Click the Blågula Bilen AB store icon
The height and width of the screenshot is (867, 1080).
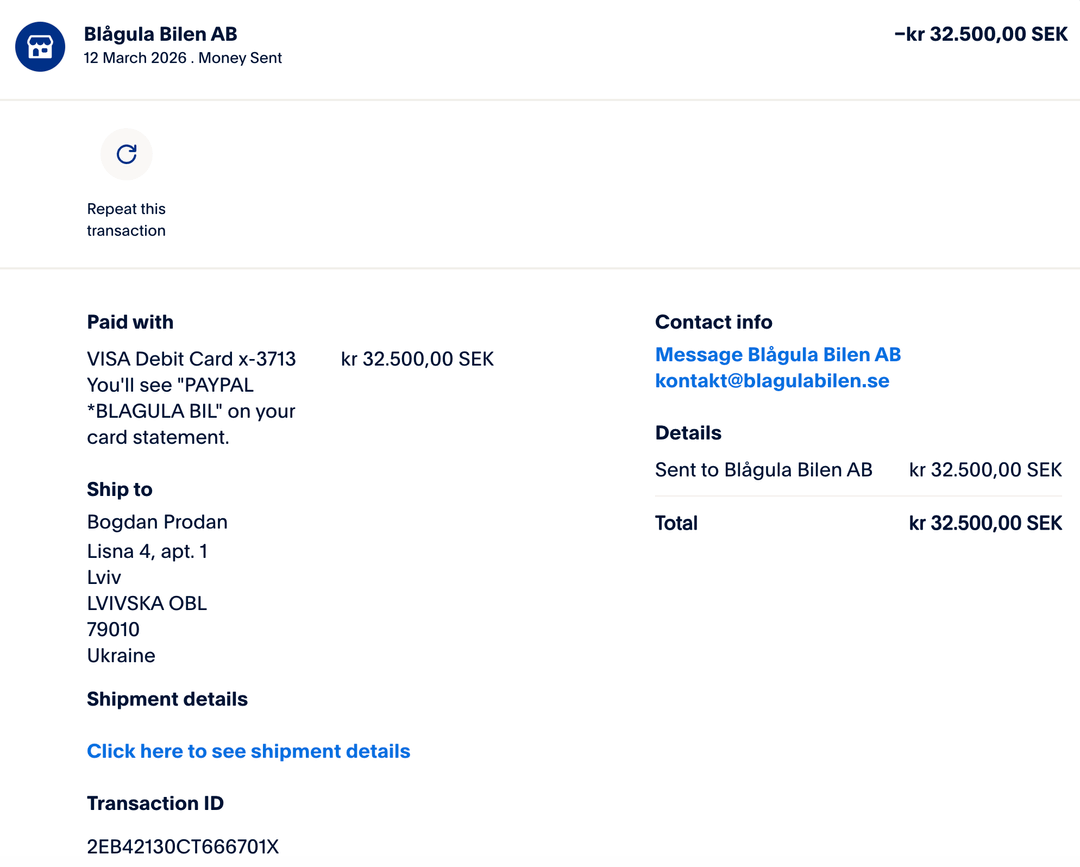40,47
